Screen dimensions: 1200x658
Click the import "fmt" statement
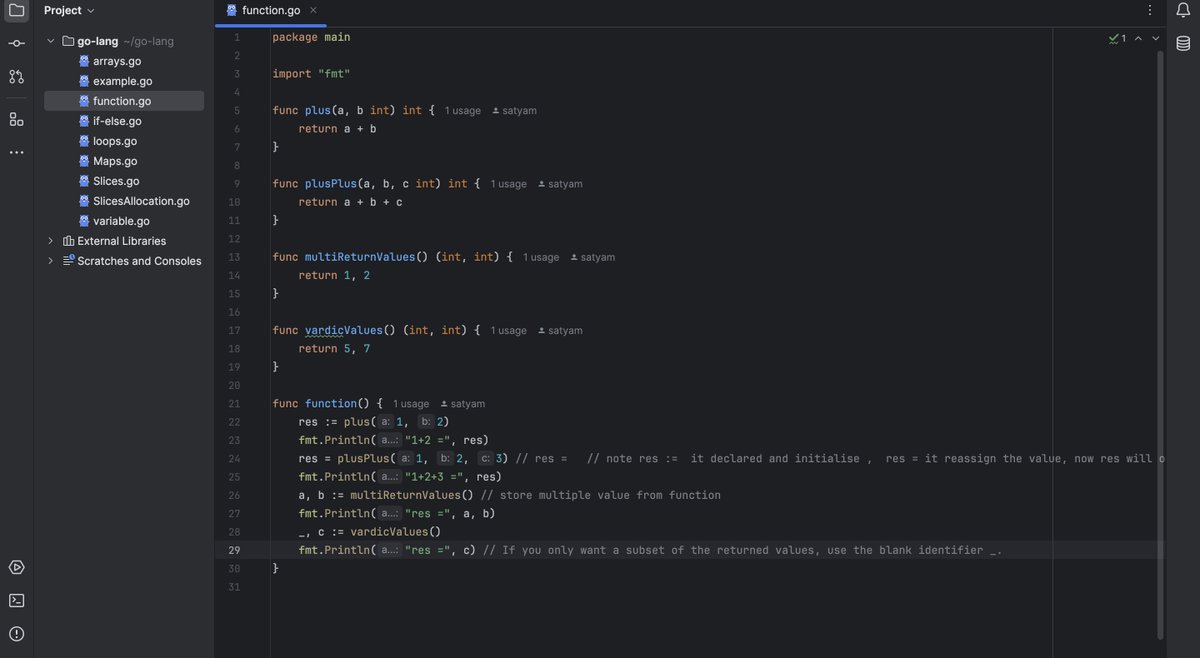pos(311,74)
